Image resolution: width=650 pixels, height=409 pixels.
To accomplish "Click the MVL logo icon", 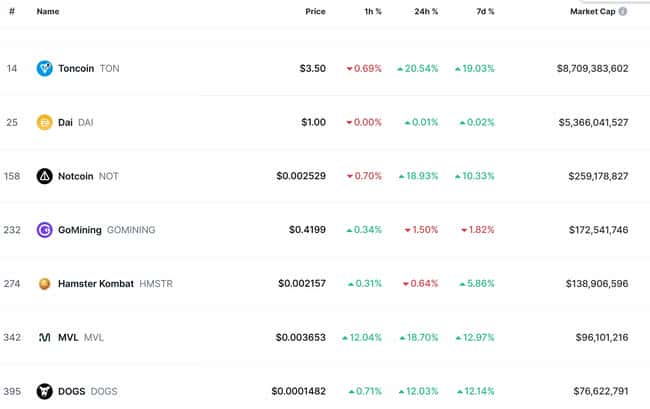I will click(x=45, y=338).
